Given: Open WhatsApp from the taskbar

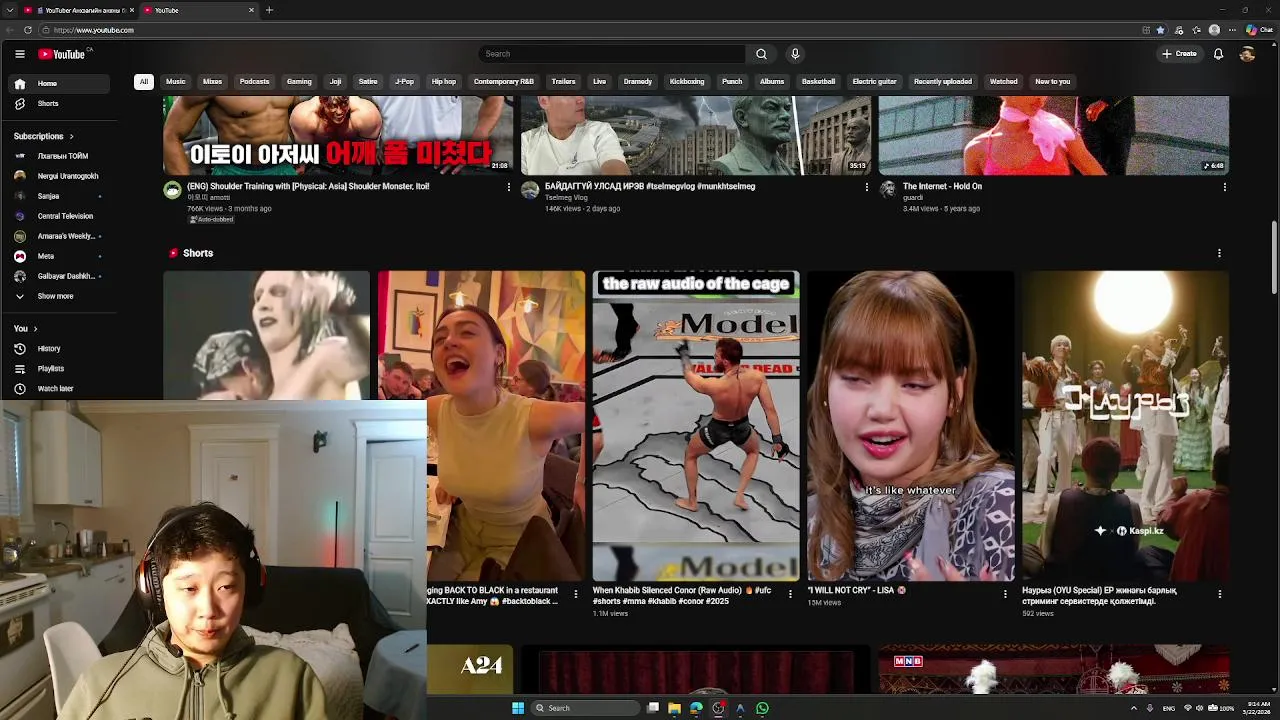Looking at the screenshot, I should pos(762,708).
